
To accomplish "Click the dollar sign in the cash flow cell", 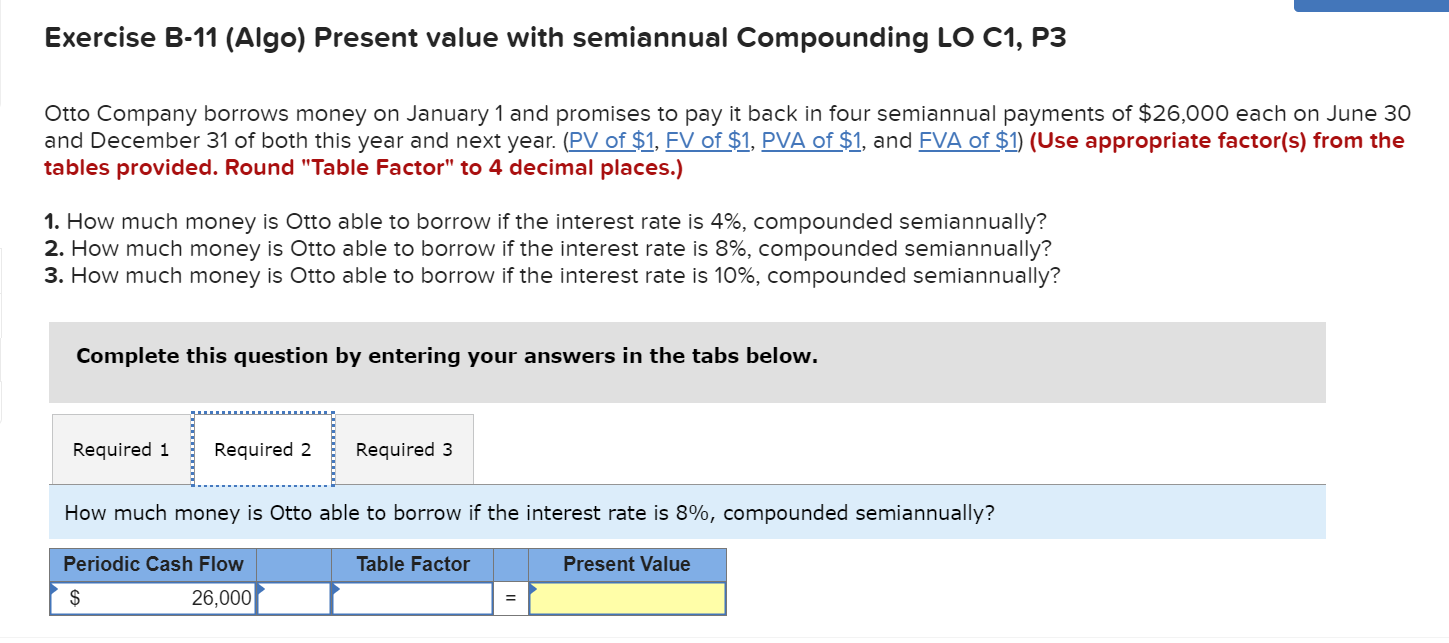I will 75,597.
